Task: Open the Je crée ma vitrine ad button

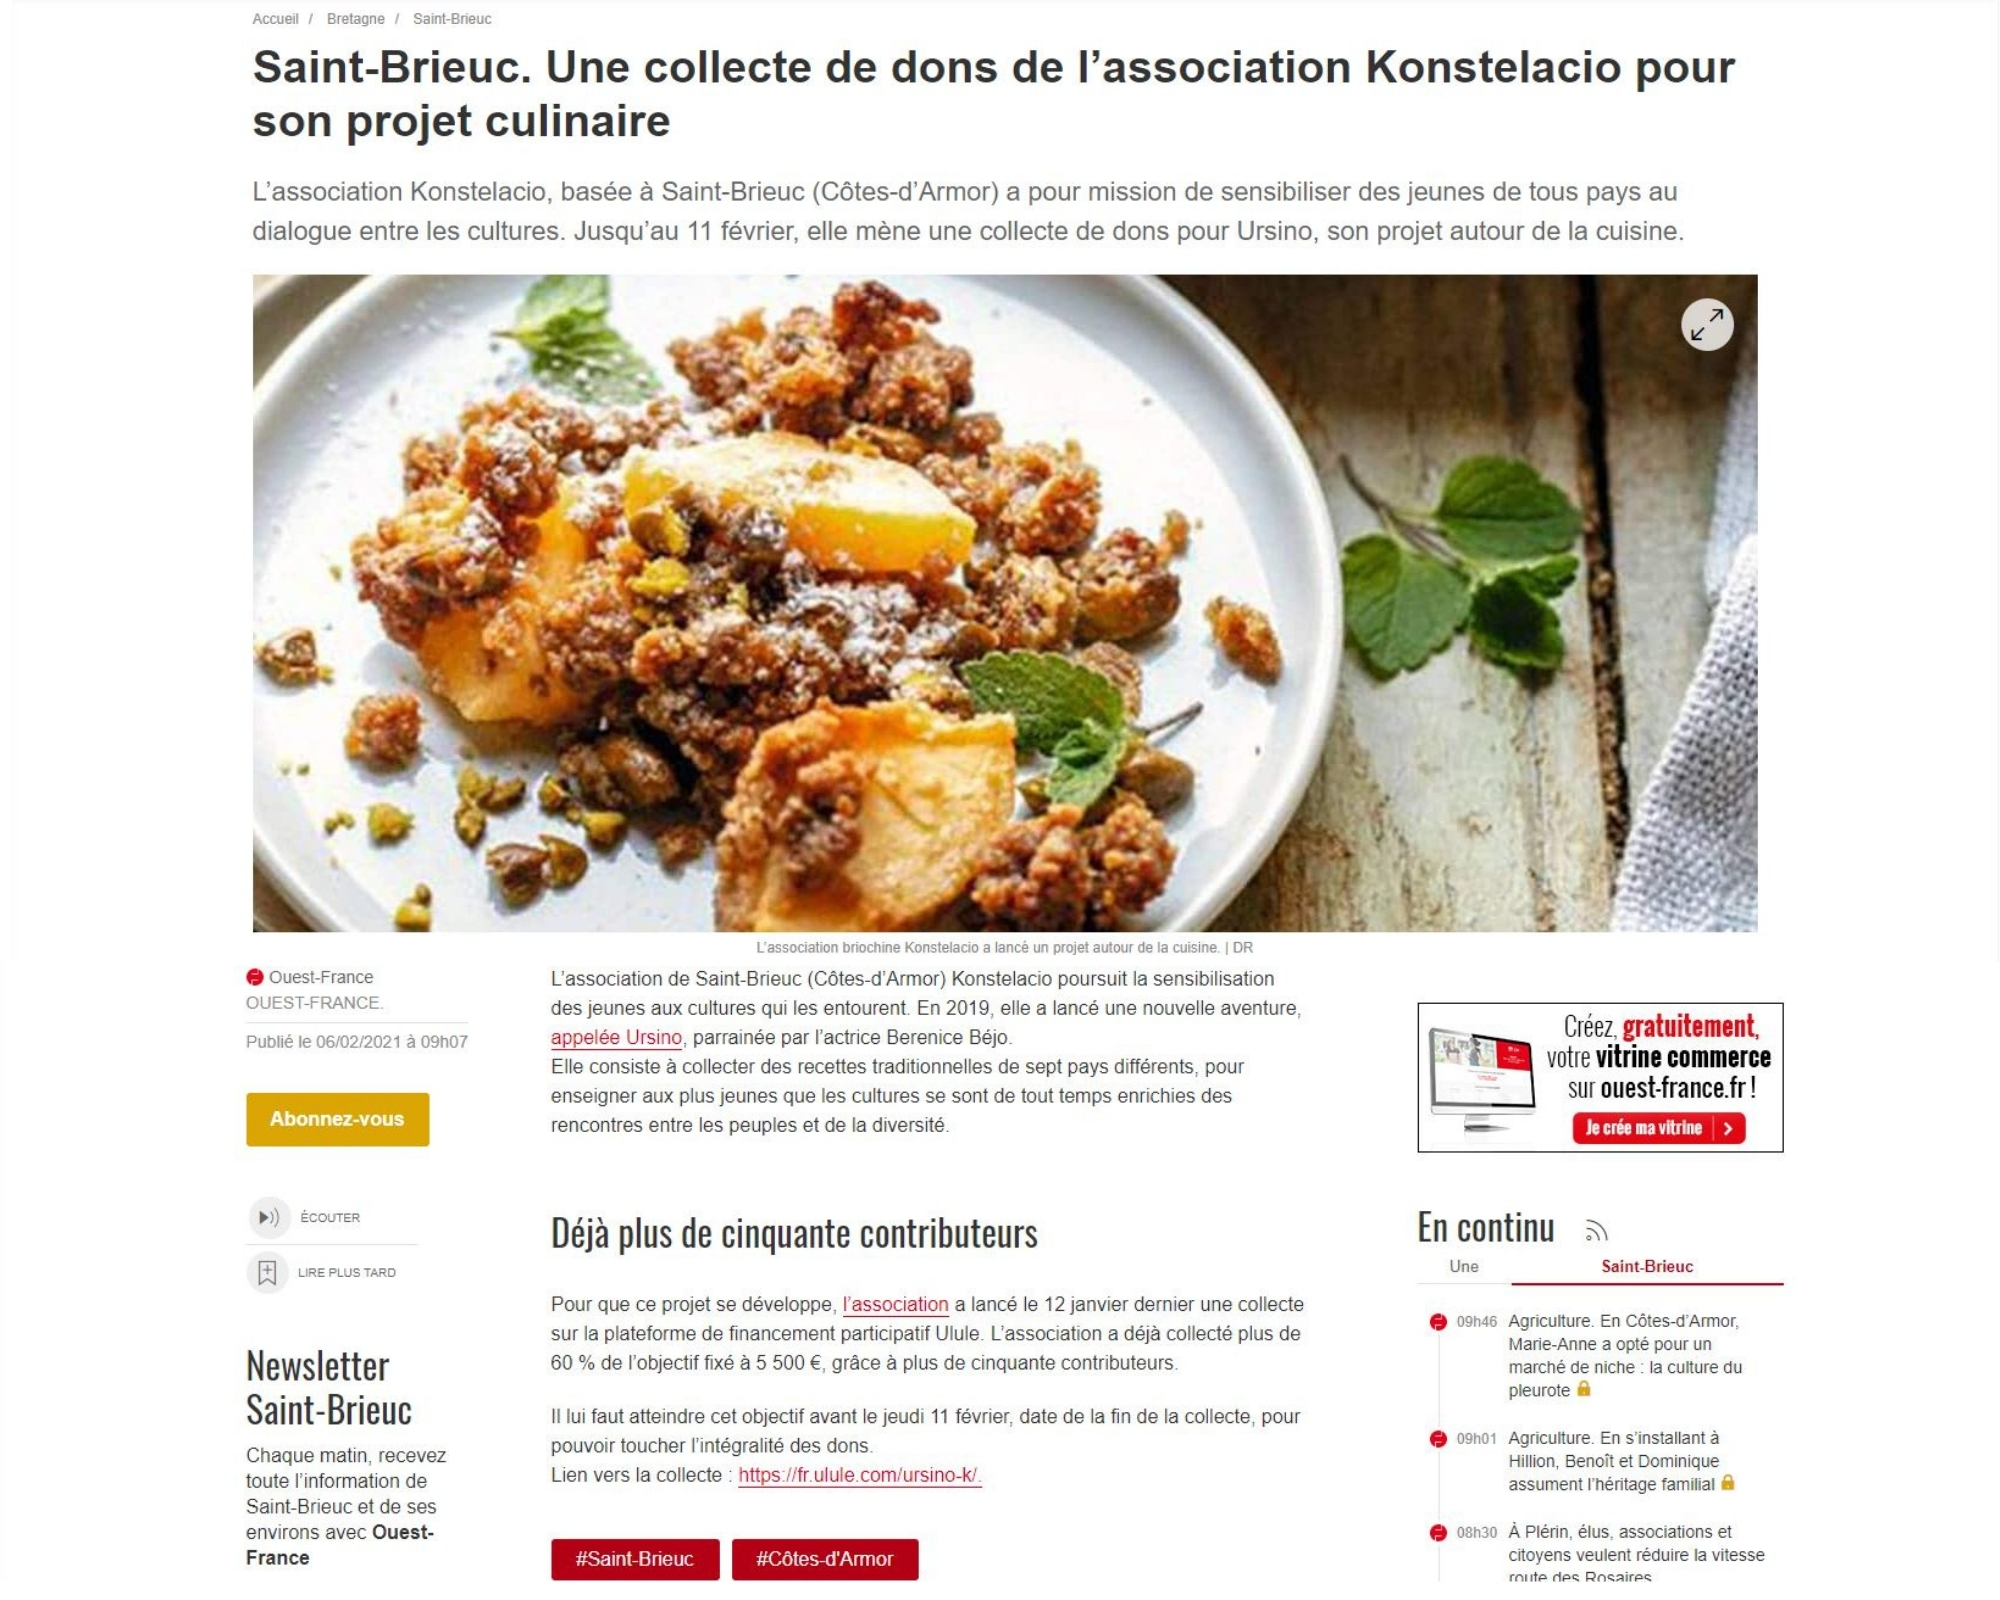Action: [1659, 1128]
